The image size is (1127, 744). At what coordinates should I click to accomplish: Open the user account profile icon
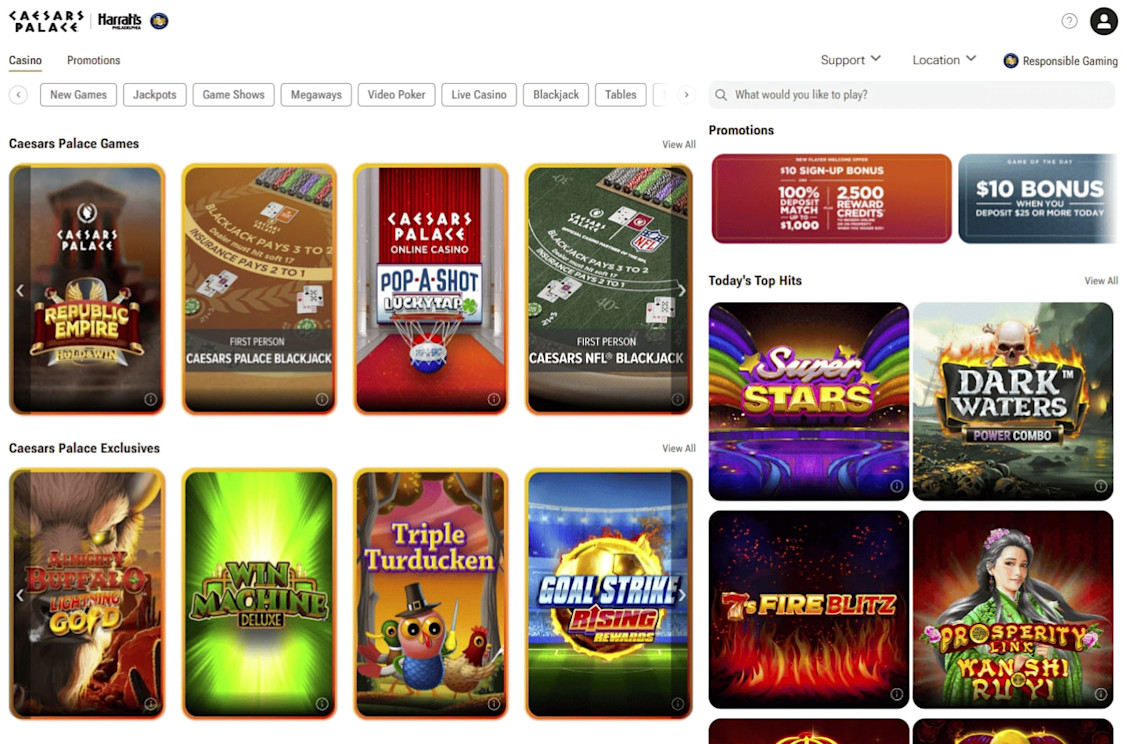(1103, 21)
